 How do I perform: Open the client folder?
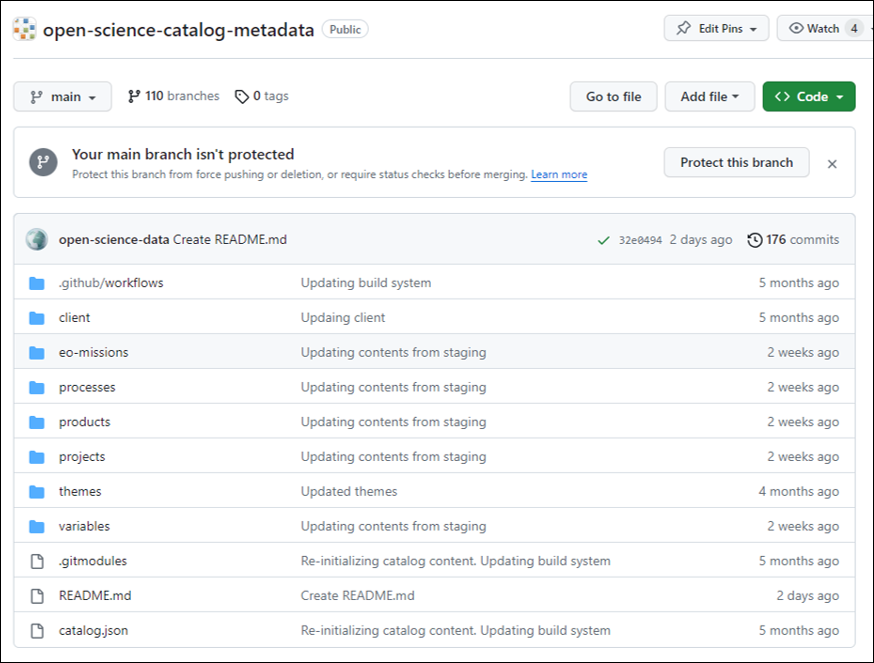pyautogui.click(x=74, y=317)
